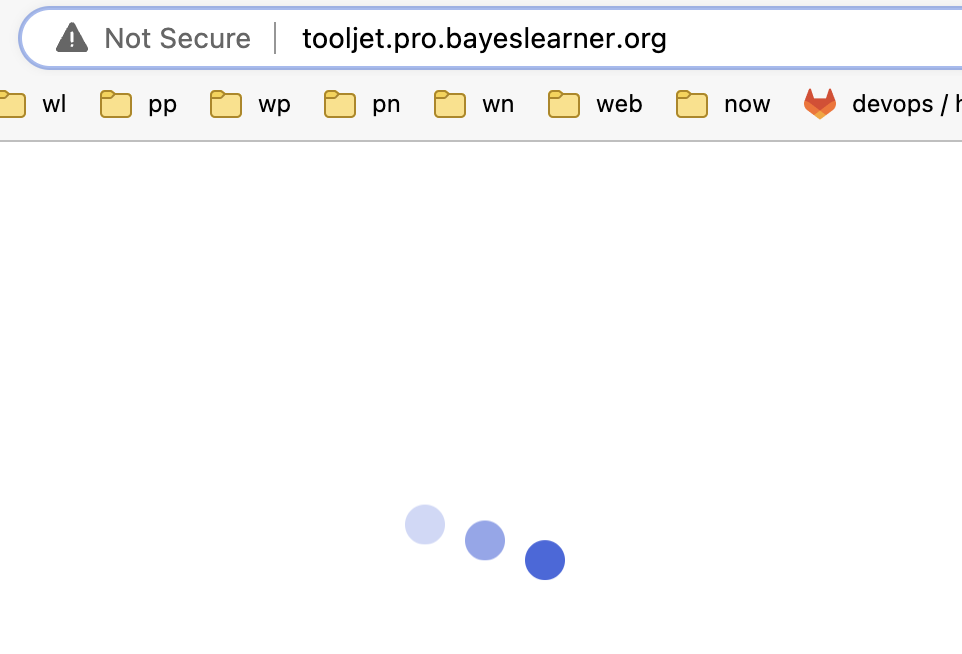Image resolution: width=962 pixels, height=654 pixels.
Task: Click the lightest loading spinner dot
Action: [x=424, y=524]
